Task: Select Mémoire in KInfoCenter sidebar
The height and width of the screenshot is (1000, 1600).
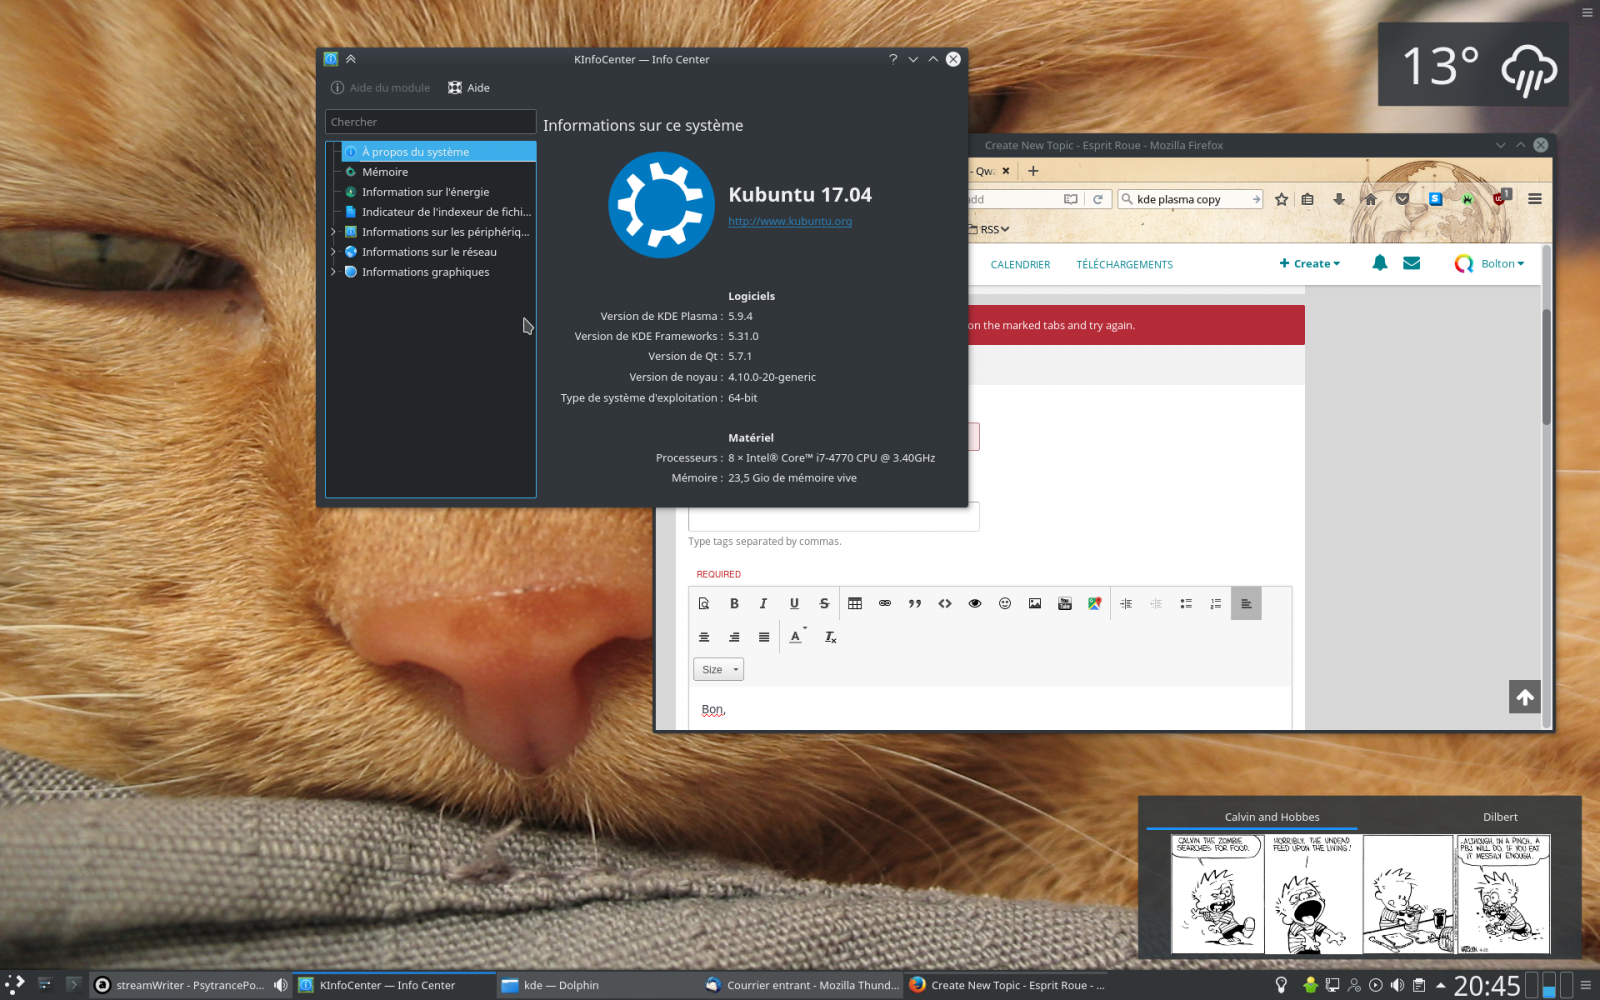Action: (438, 172)
